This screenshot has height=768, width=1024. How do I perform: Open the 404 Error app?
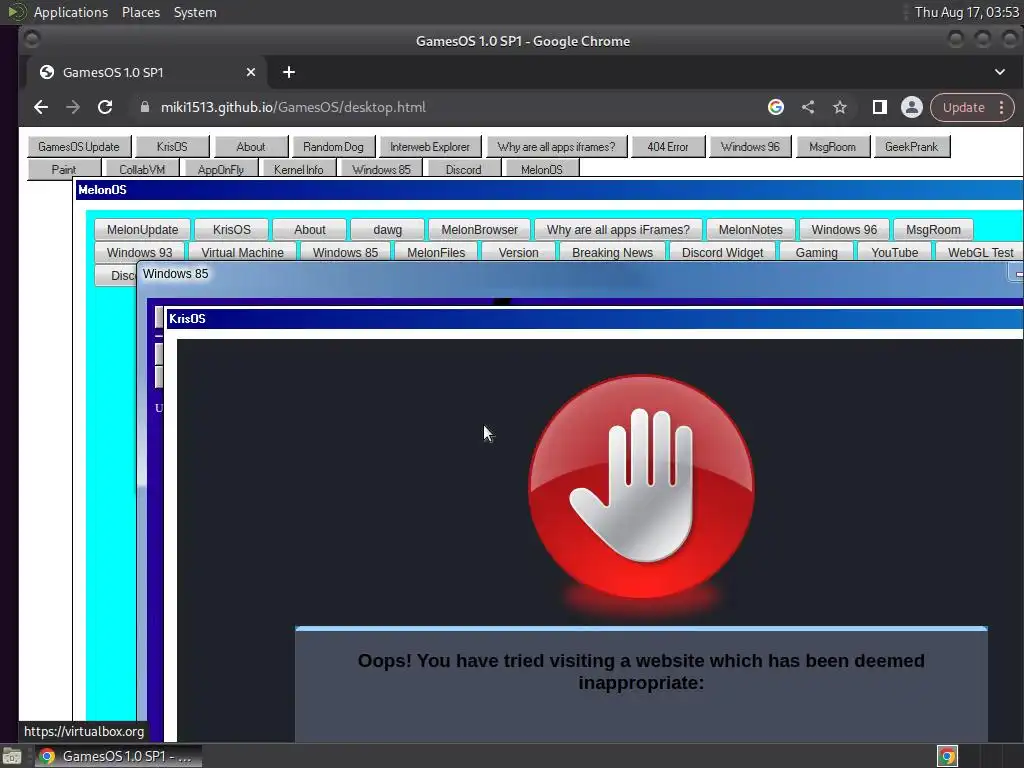668,147
